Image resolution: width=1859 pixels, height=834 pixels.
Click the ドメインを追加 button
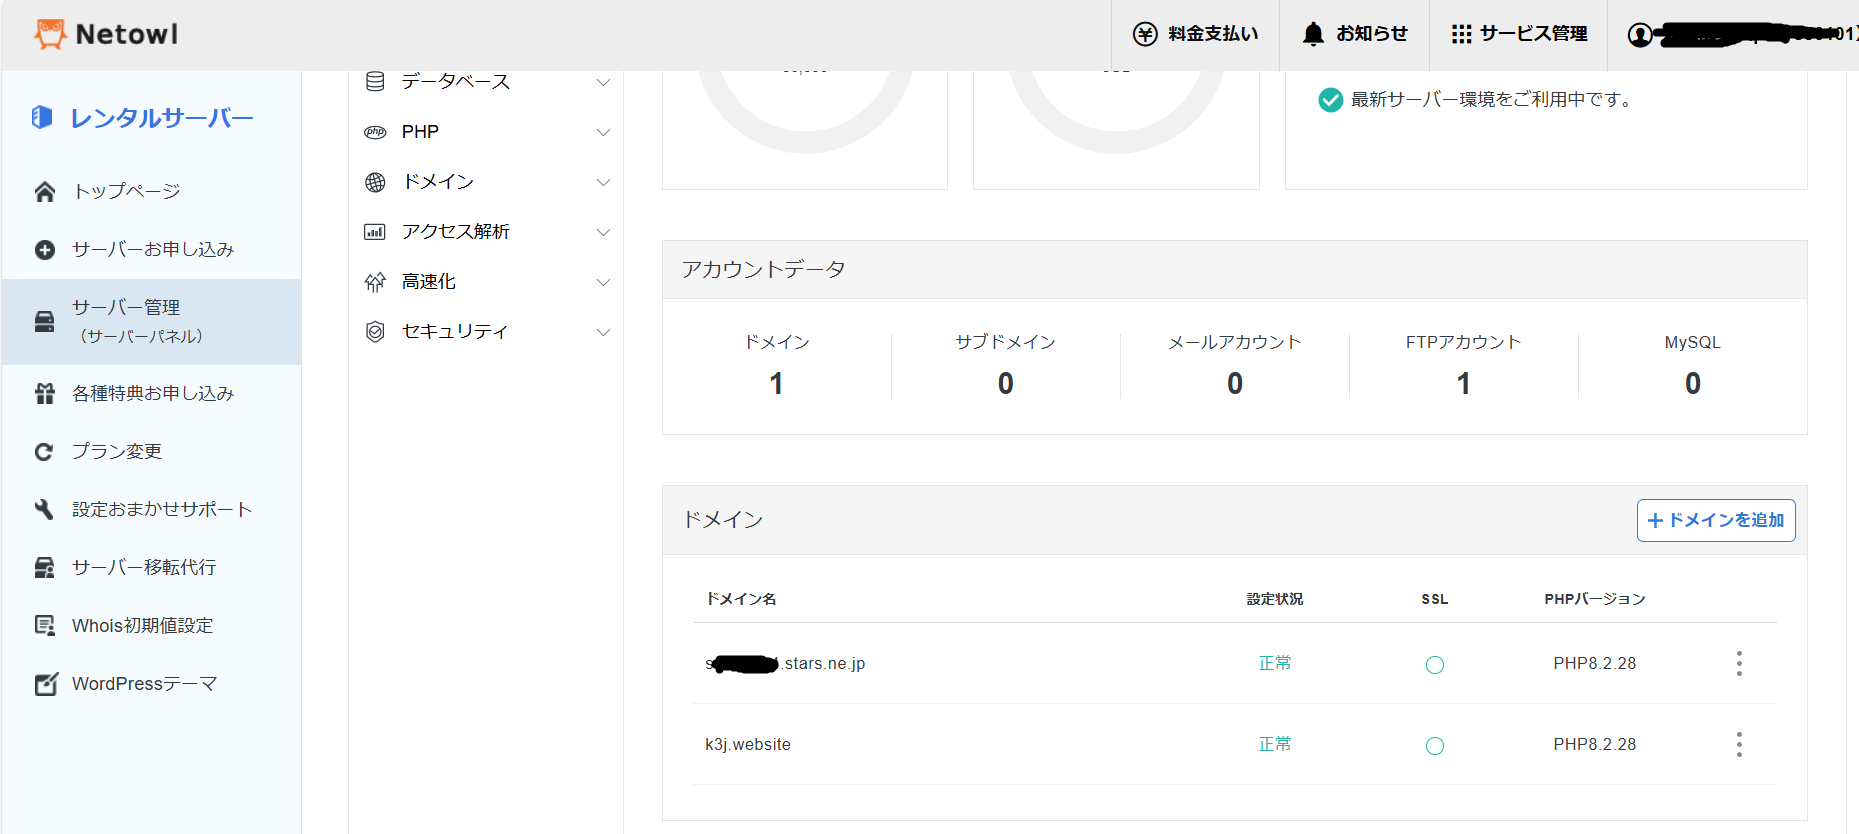coord(1716,520)
